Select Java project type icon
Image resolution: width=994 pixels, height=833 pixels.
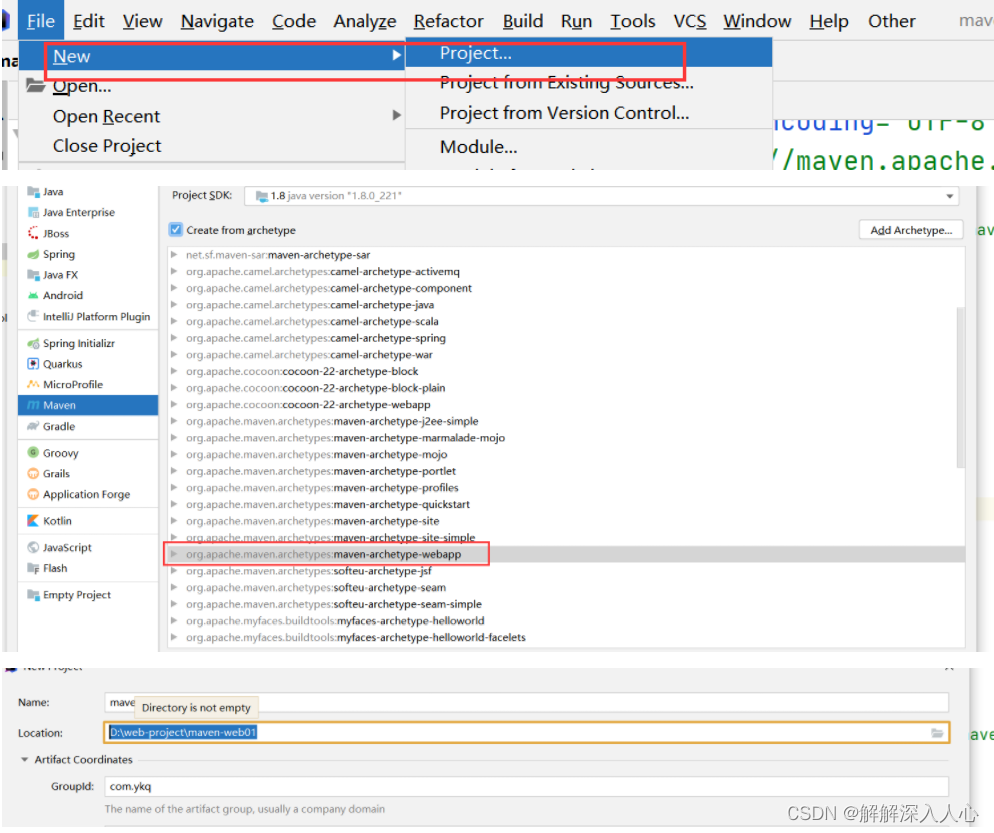pyautogui.click(x=33, y=191)
